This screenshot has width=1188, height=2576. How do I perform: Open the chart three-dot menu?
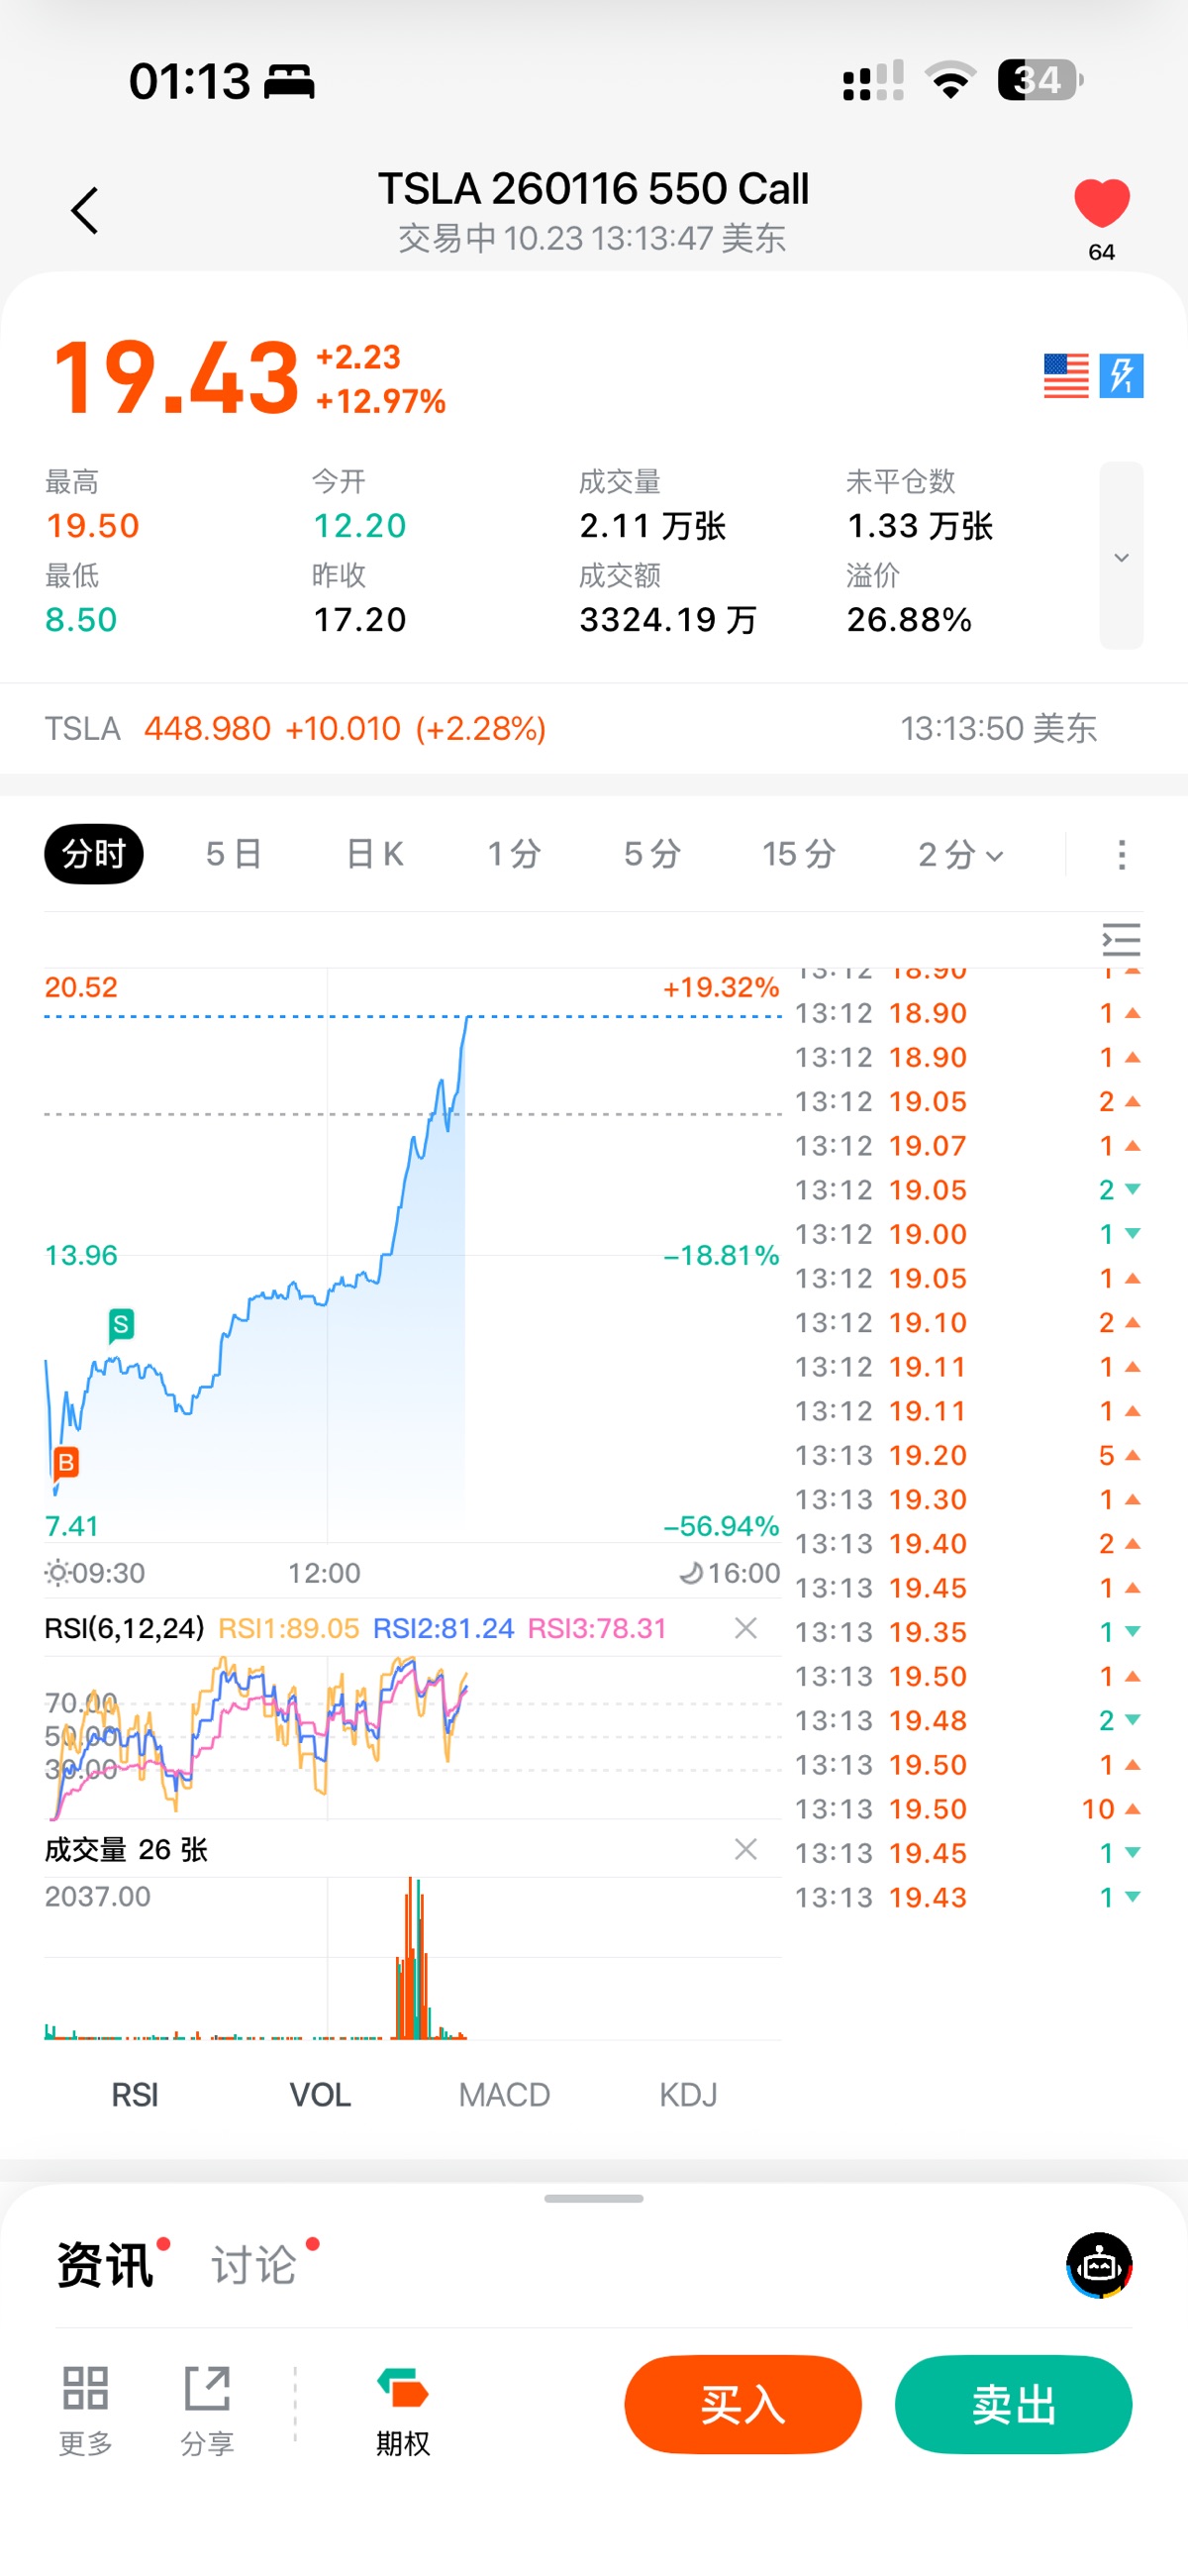[1121, 855]
